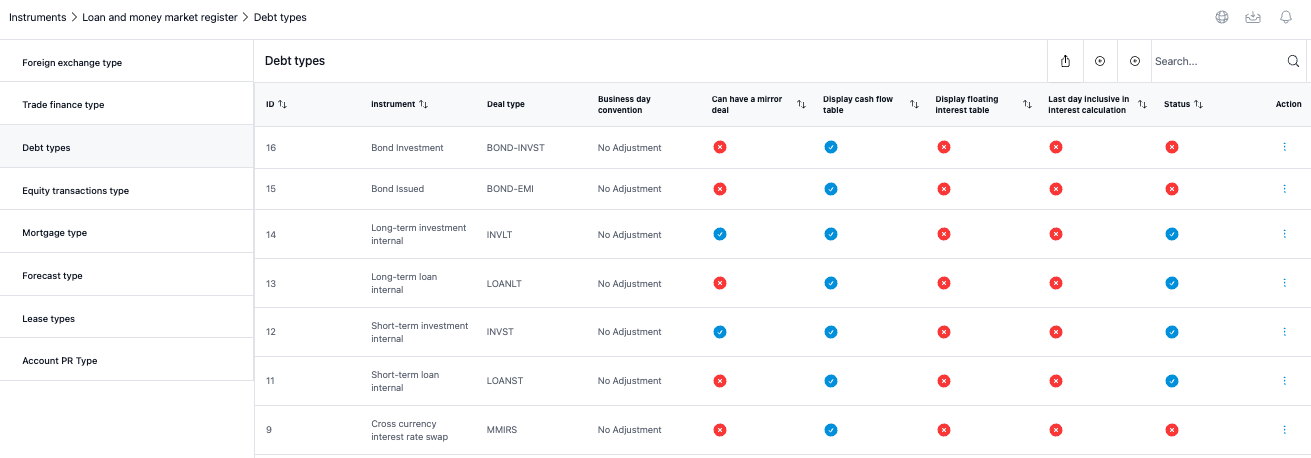This screenshot has width=1311, height=458.
Task: Click the export share icon in Debt types header
Action: [1065, 61]
